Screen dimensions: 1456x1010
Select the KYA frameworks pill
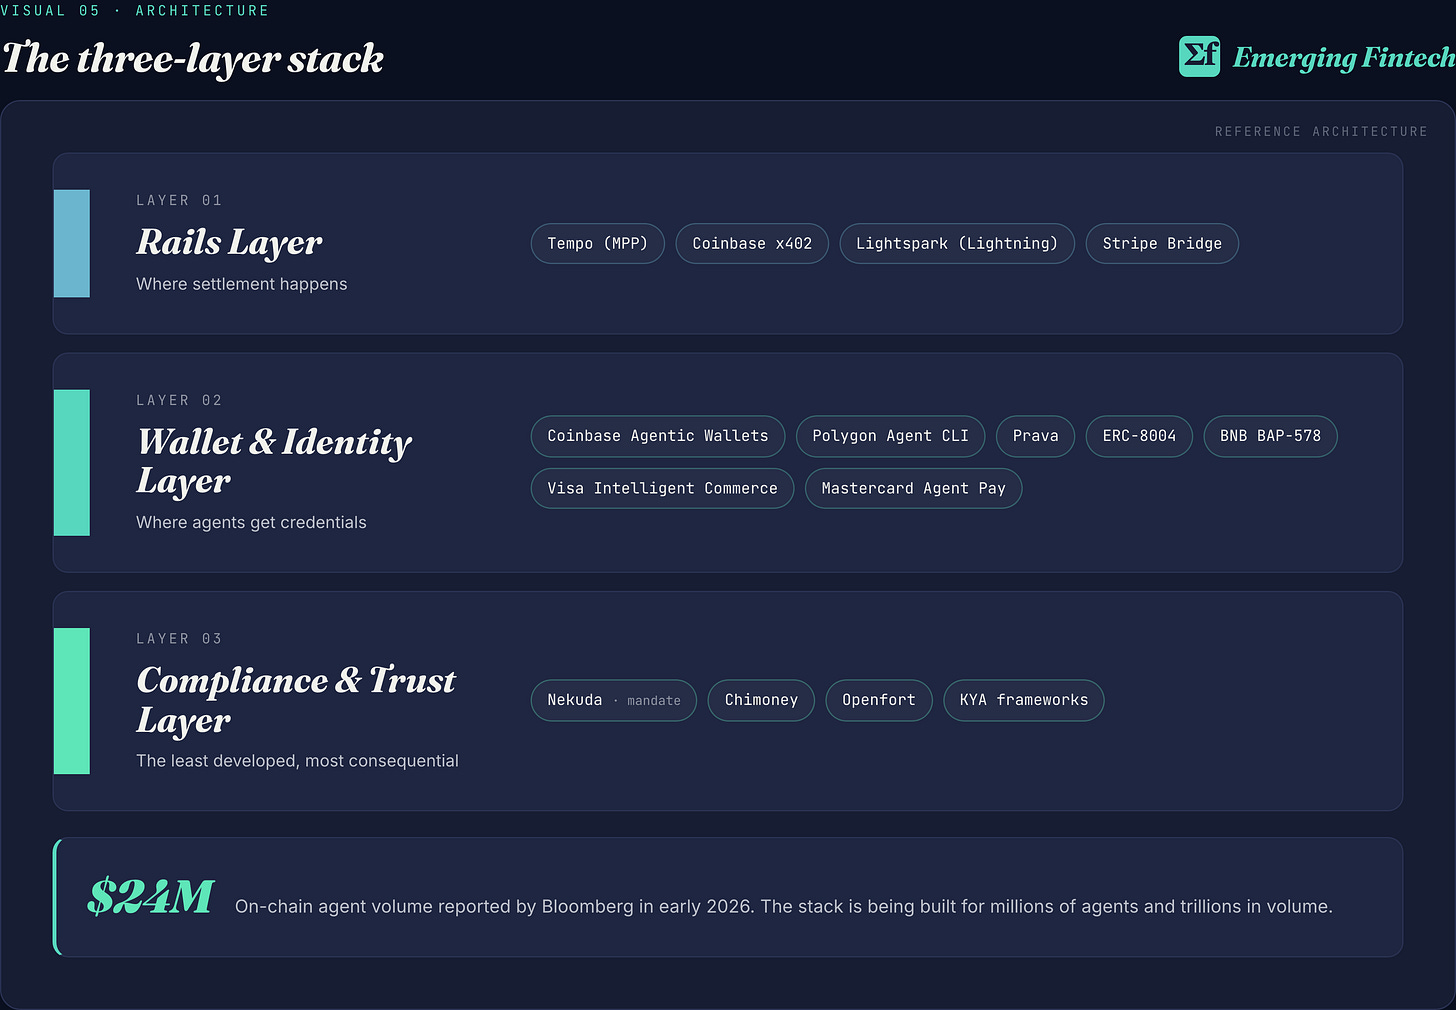1024,700
